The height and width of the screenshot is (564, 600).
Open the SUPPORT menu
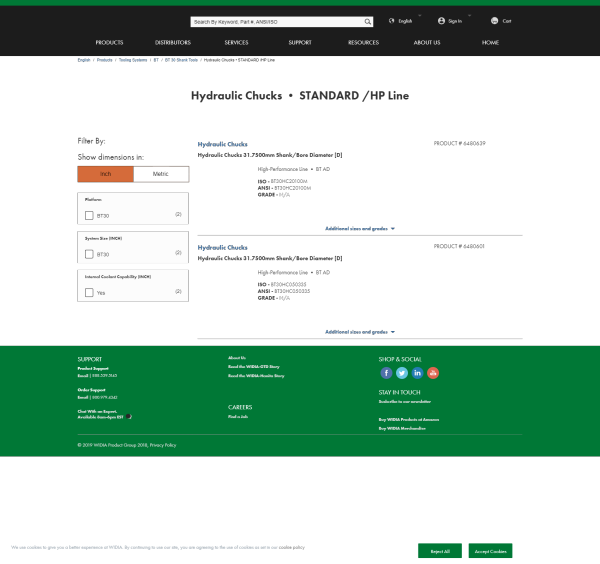[300, 42]
